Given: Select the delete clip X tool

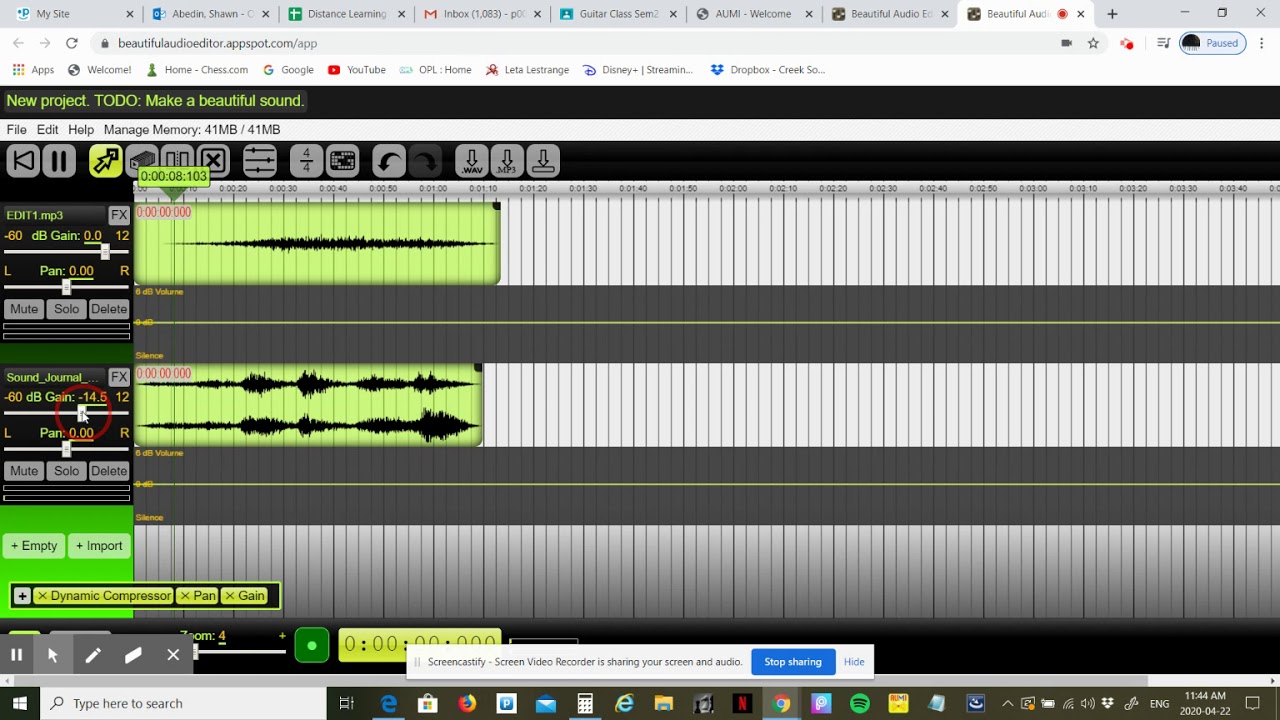Looking at the screenshot, I should tap(213, 161).
